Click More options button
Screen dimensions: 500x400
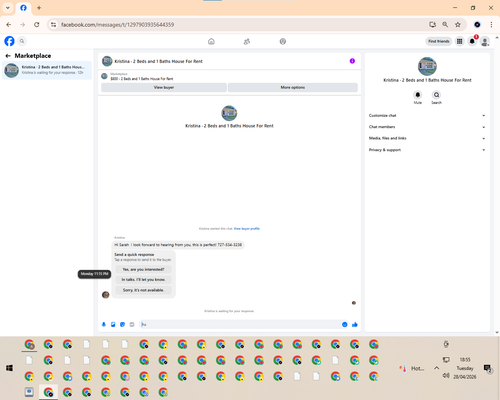[x=293, y=87]
